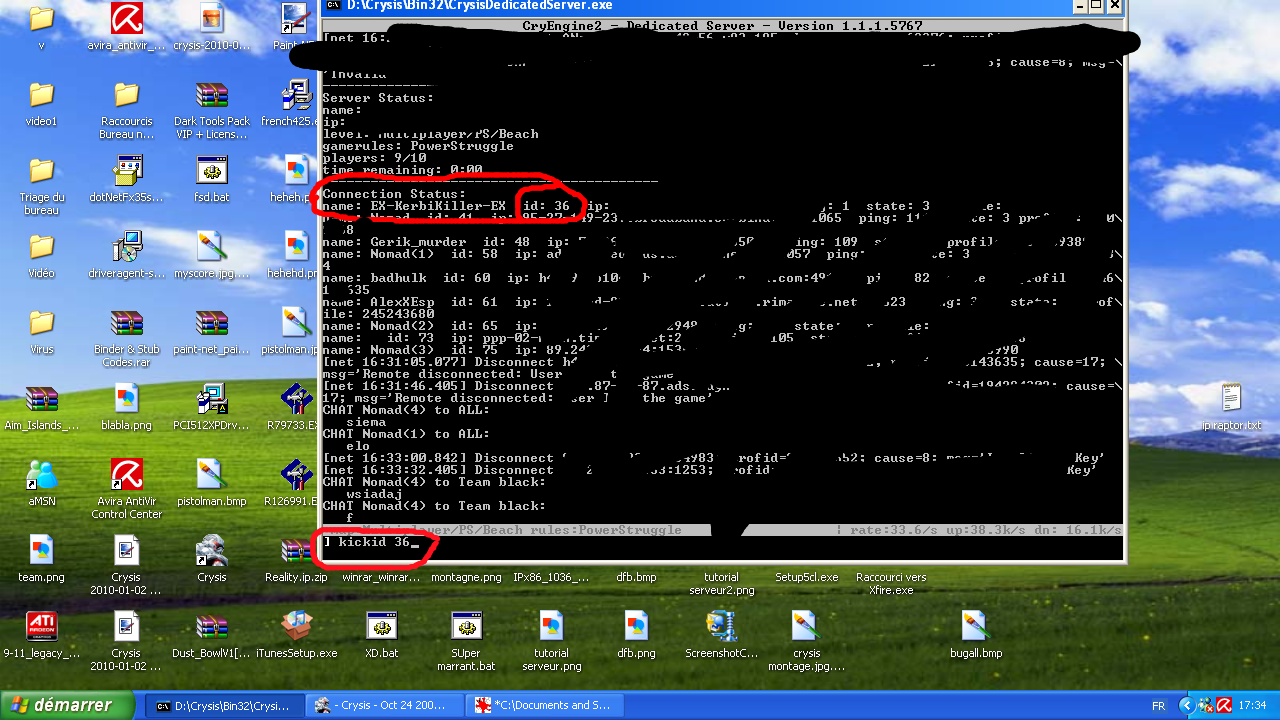This screenshot has width=1280, height=720.
Task: Open 9-11_legacy ATI installer icon
Action: [x=41, y=627]
